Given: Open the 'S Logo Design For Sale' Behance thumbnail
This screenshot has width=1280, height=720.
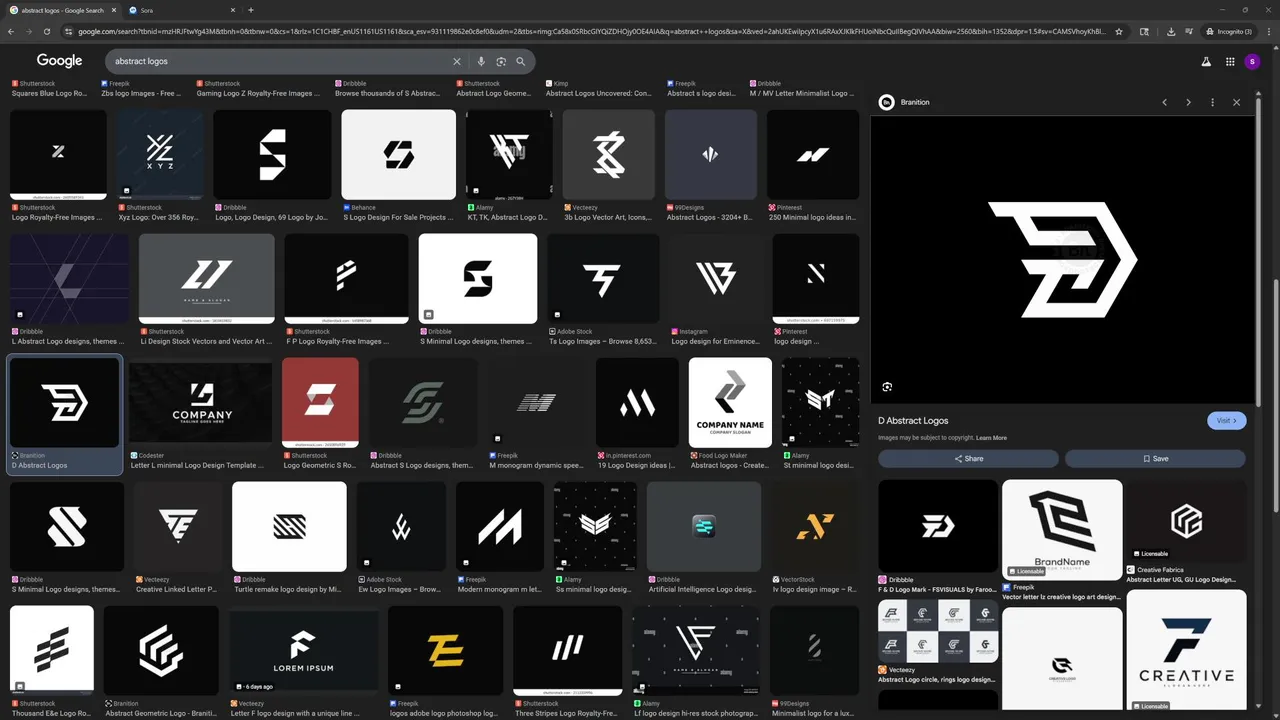Looking at the screenshot, I should 398,154.
